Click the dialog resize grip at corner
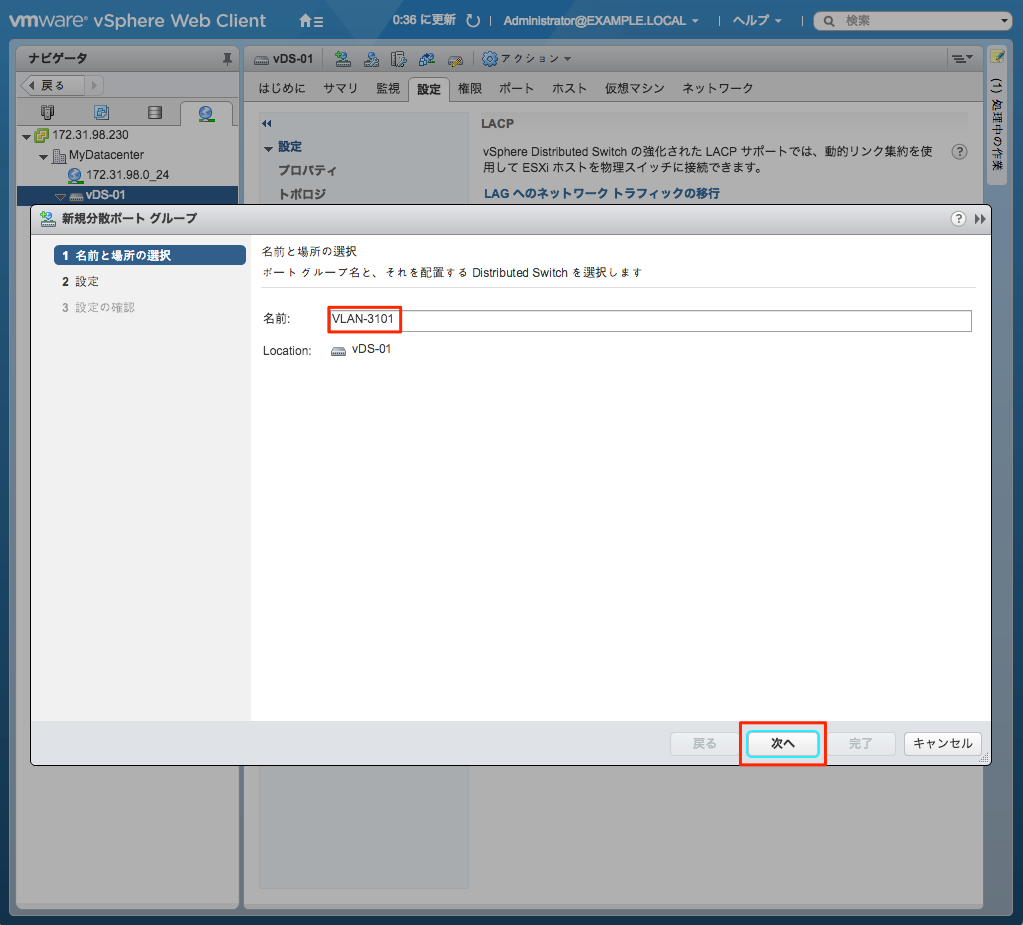Screen dimensions: 1023x925 point(984,757)
